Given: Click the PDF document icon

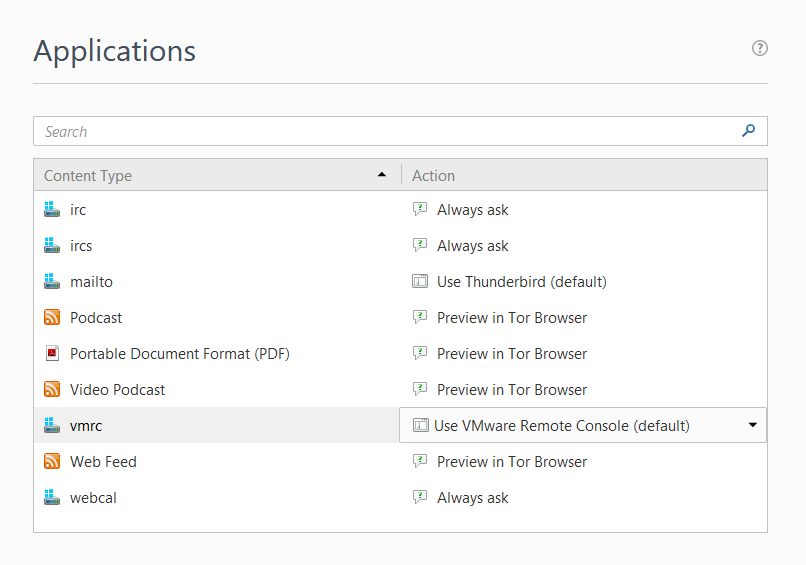Looking at the screenshot, I should [53, 354].
